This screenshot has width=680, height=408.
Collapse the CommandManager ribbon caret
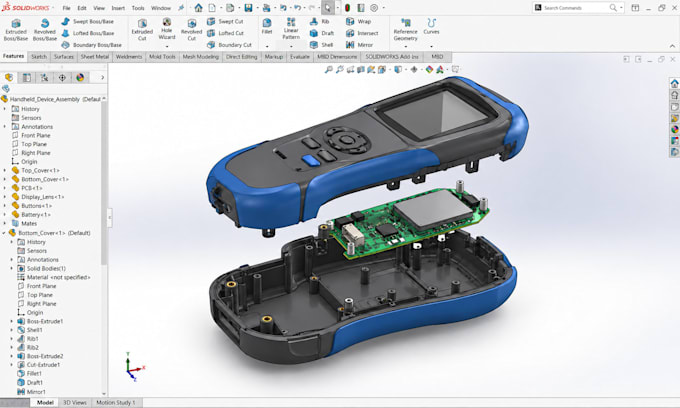coord(672,46)
